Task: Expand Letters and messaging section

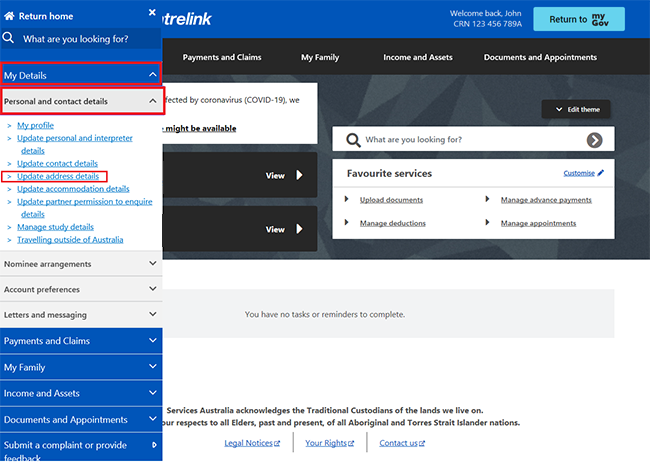Action: coord(81,315)
